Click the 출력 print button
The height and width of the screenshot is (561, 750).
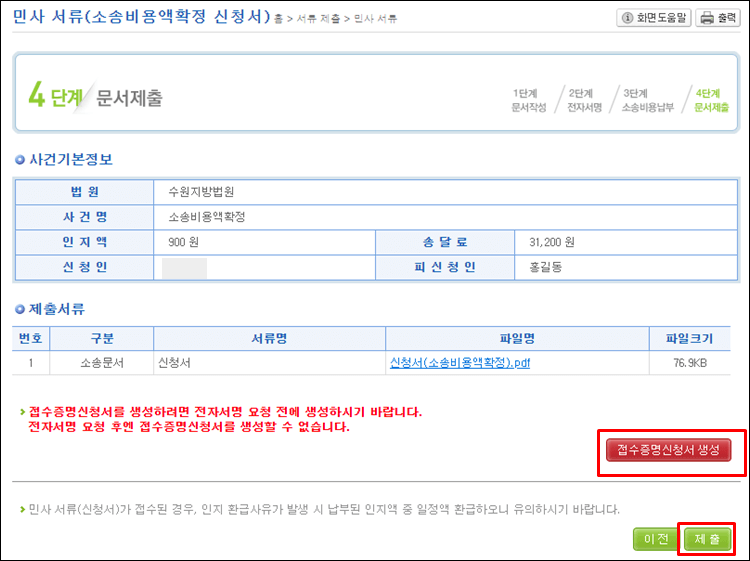(718, 18)
